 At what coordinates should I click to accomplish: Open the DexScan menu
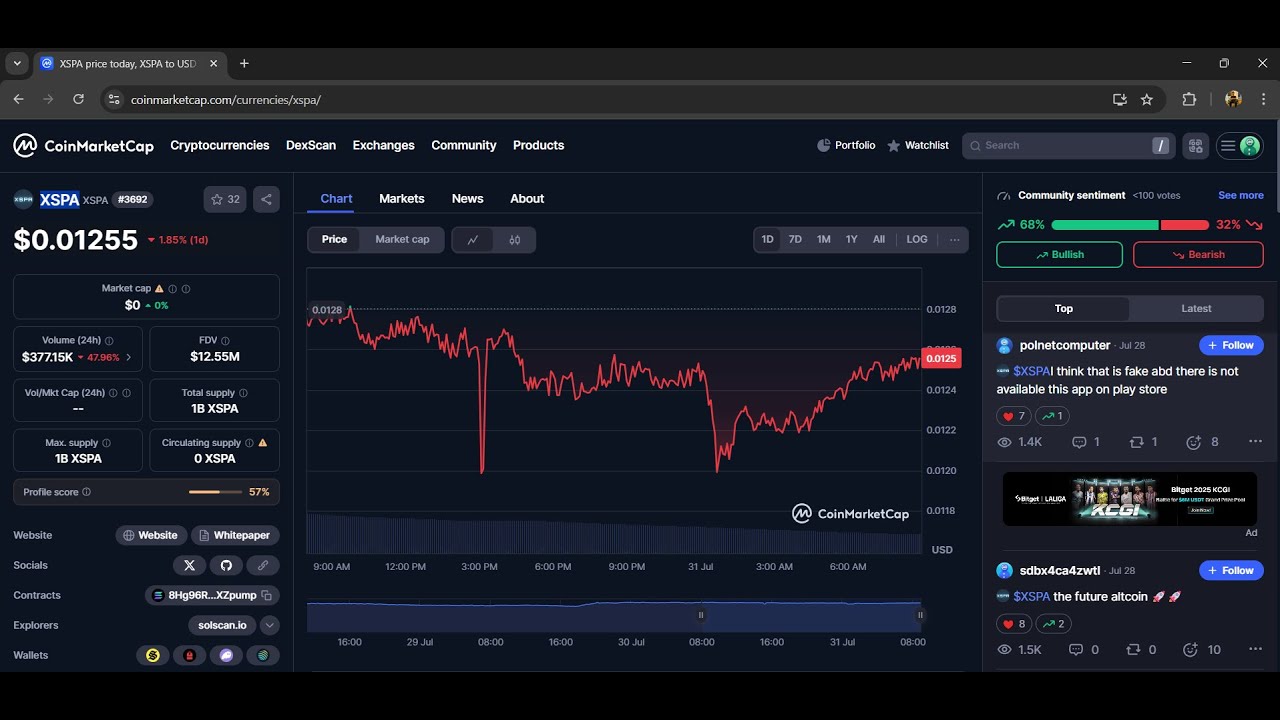(311, 146)
